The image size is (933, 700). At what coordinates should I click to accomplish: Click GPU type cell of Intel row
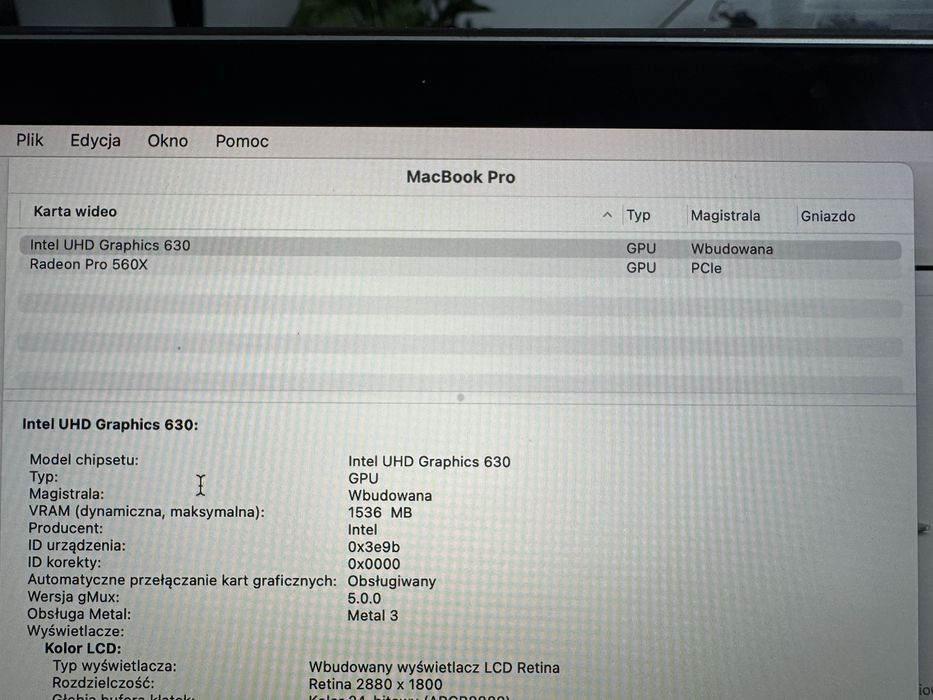(641, 249)
